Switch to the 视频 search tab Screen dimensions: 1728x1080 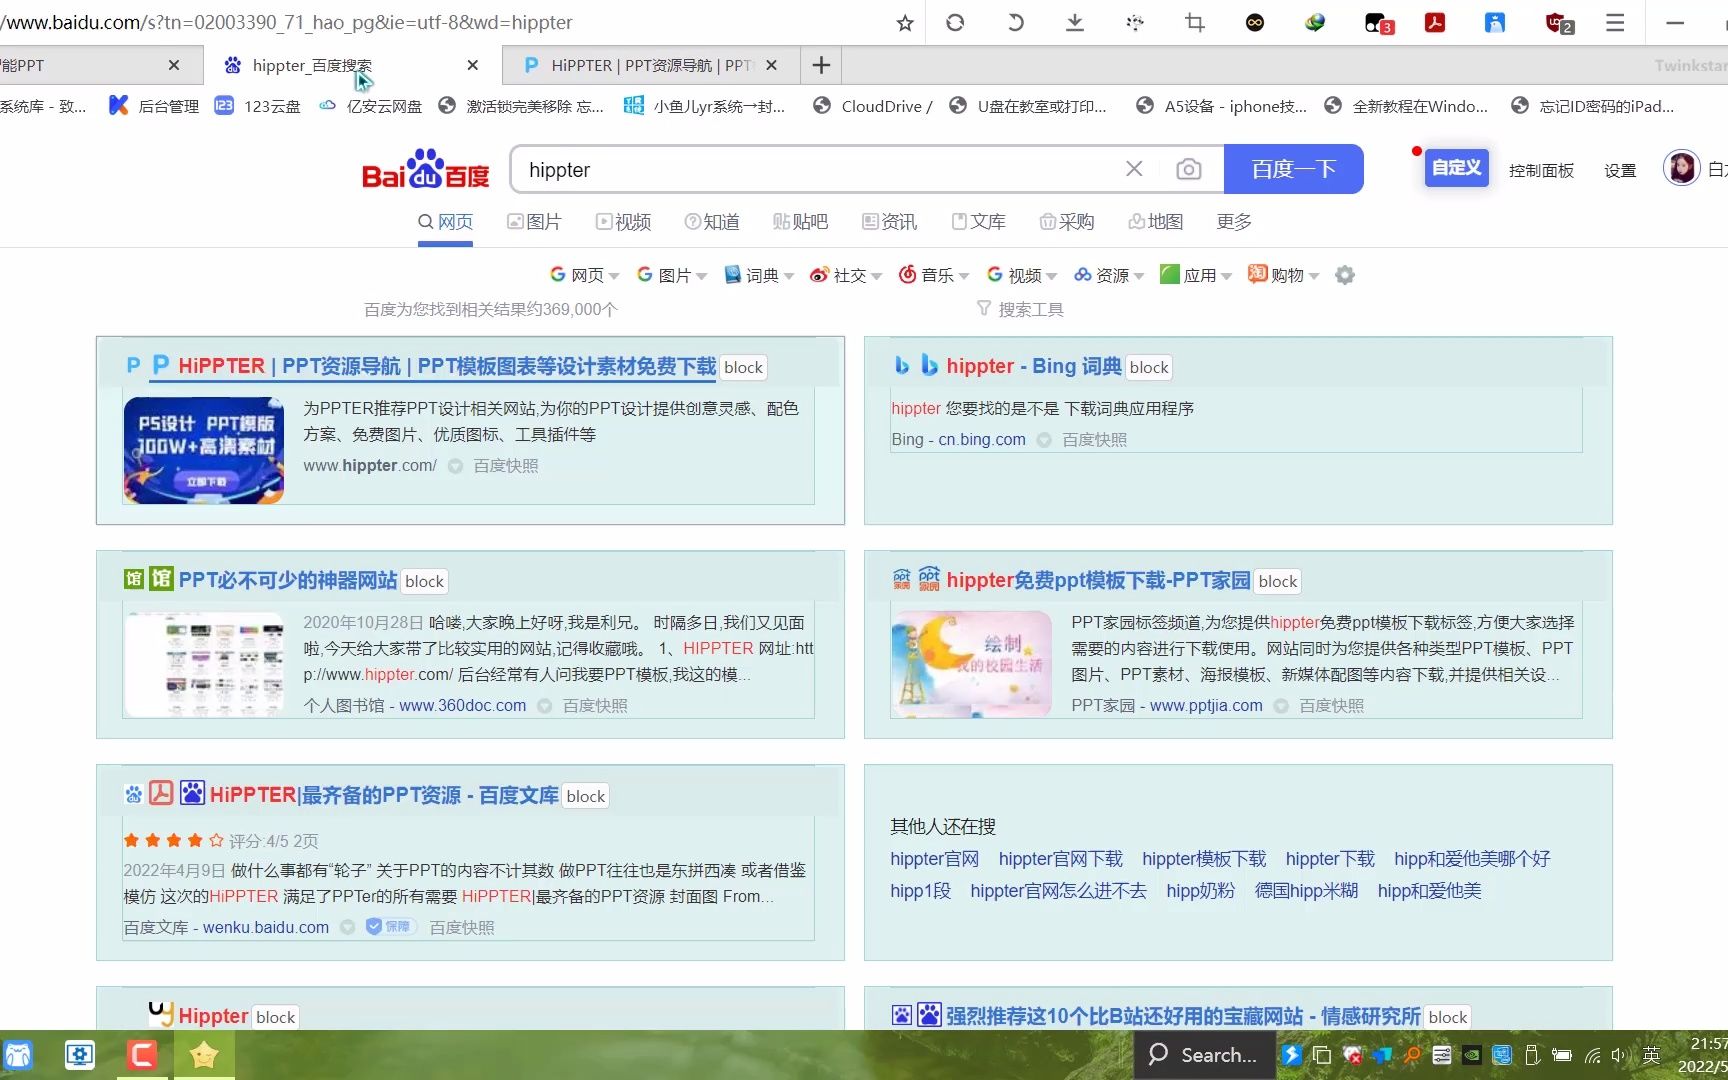tap(623, 222)
